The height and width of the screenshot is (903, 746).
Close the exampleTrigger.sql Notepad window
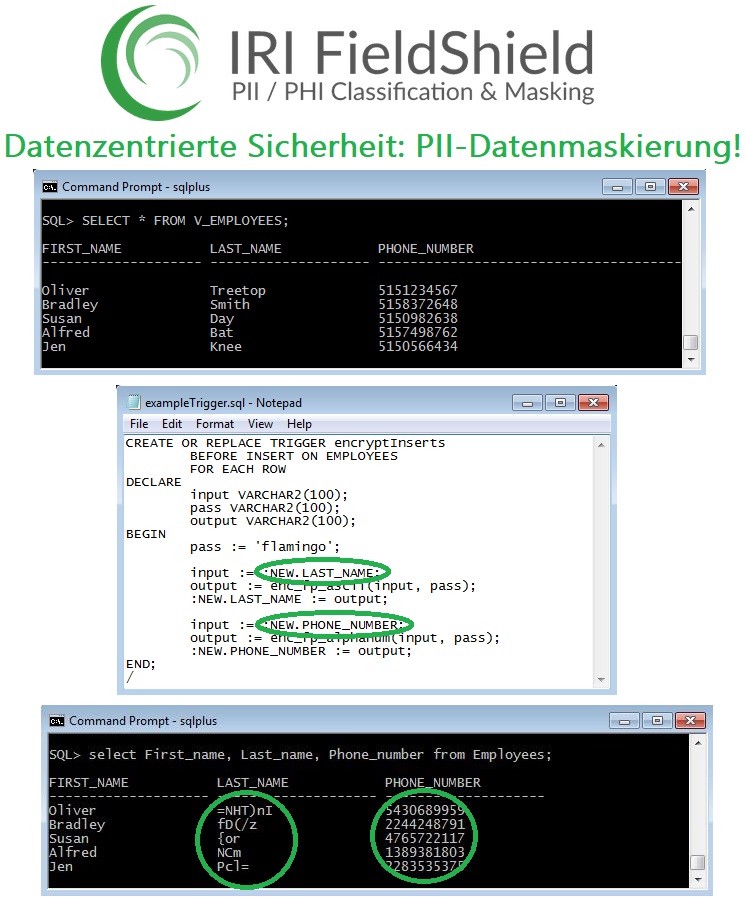click(x=593, y=403)
